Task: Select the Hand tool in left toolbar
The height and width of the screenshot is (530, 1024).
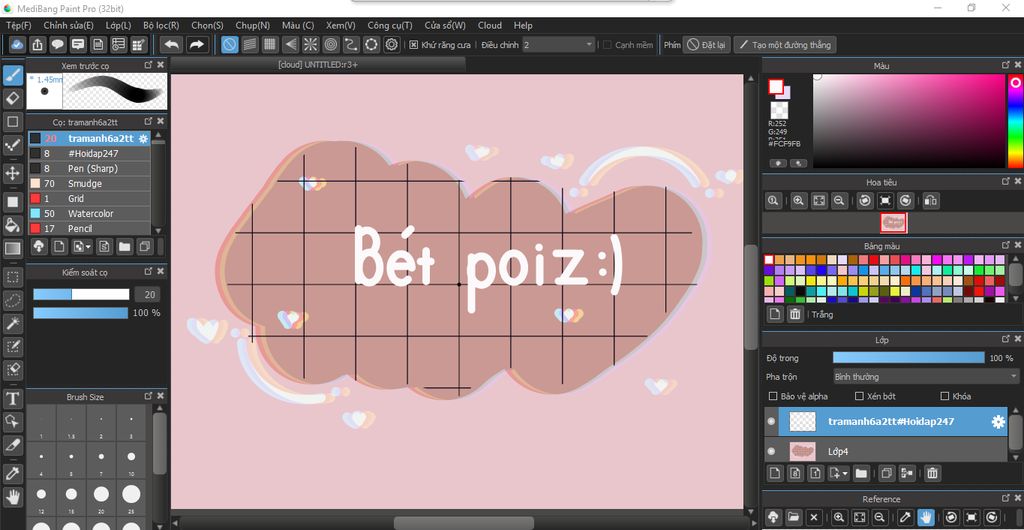Action: coord(12,497)
